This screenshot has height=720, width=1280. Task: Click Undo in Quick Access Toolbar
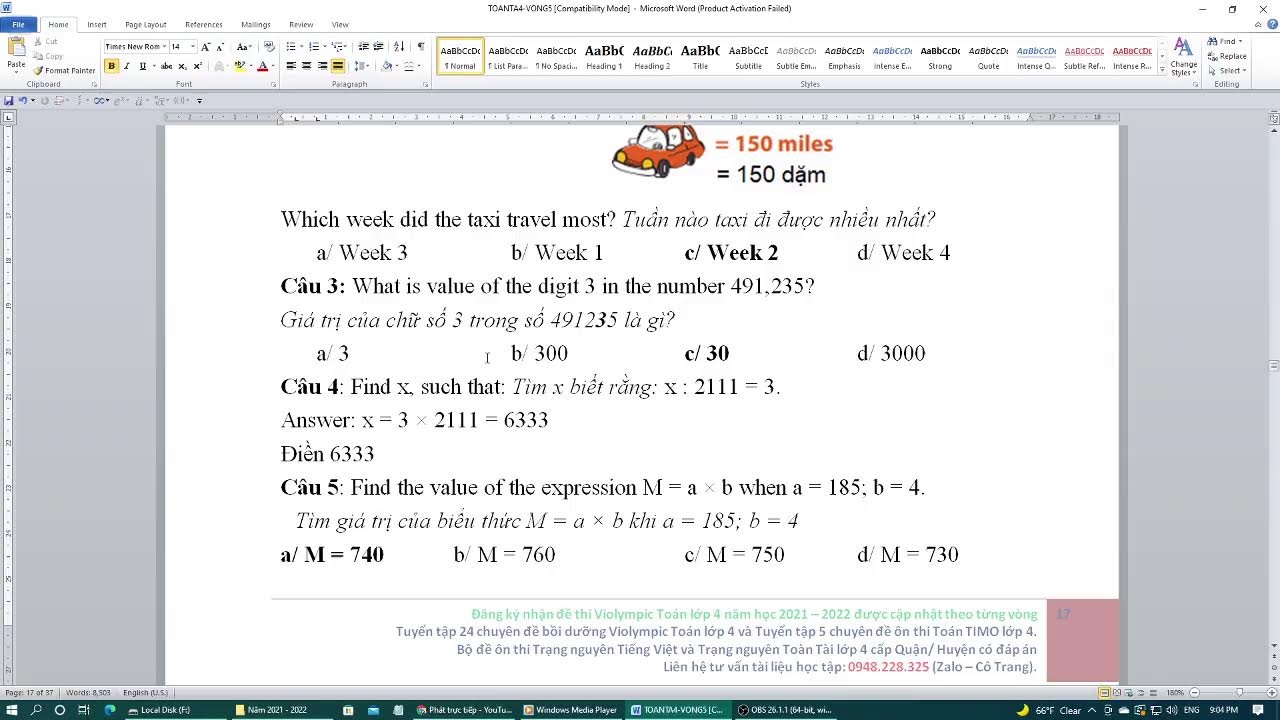coord(22,100)
